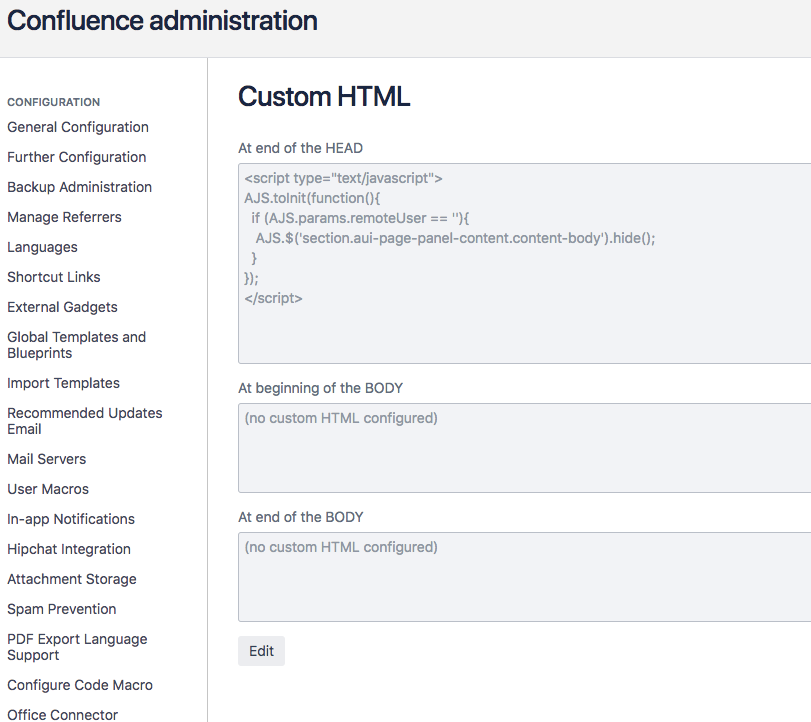
Task: Navigate to Shortcut Links
Action: point(54,277)
